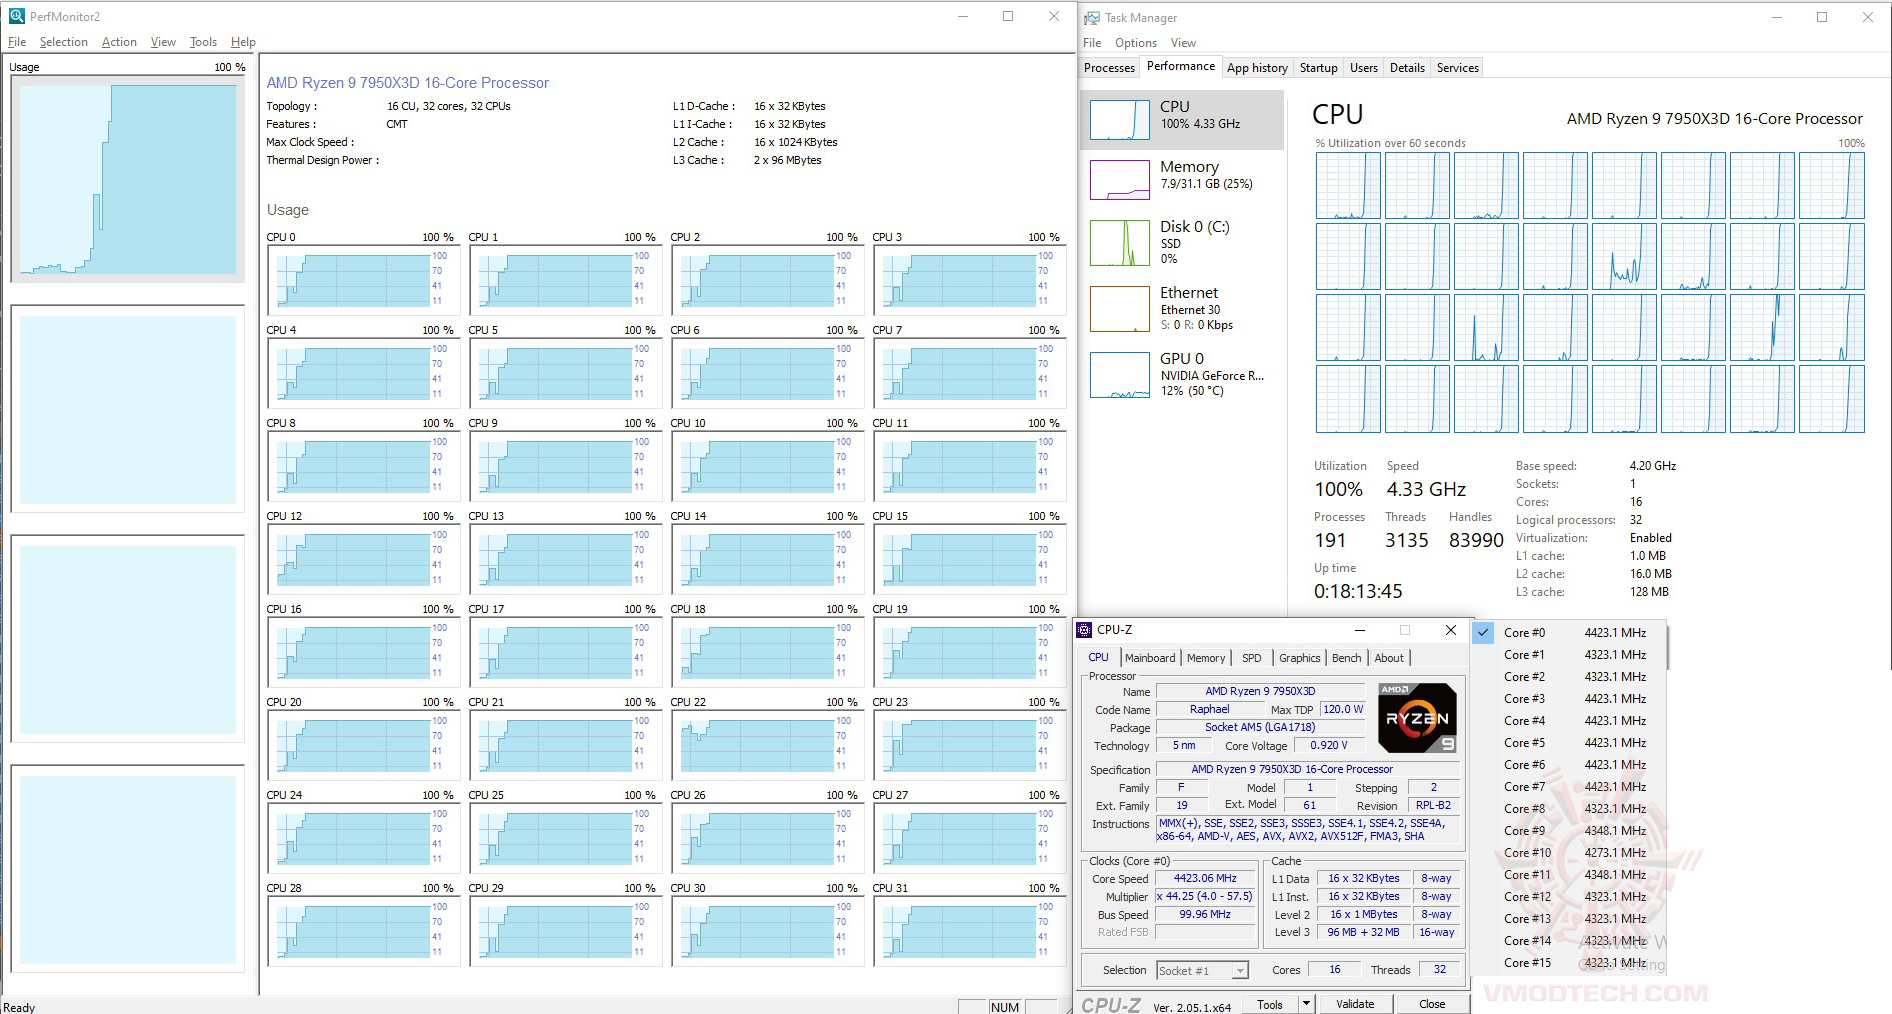Image resolution: width=1892 pixels, height=1014 pixels.
Task: Click the Up time value 0:18:13:45
Action: 1358,591
